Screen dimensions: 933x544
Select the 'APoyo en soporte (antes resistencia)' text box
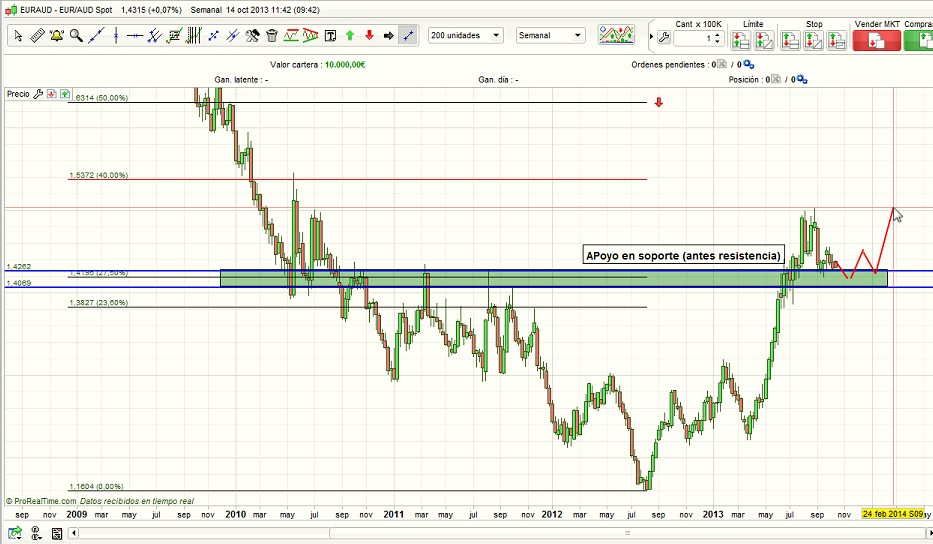coord(683,255)
